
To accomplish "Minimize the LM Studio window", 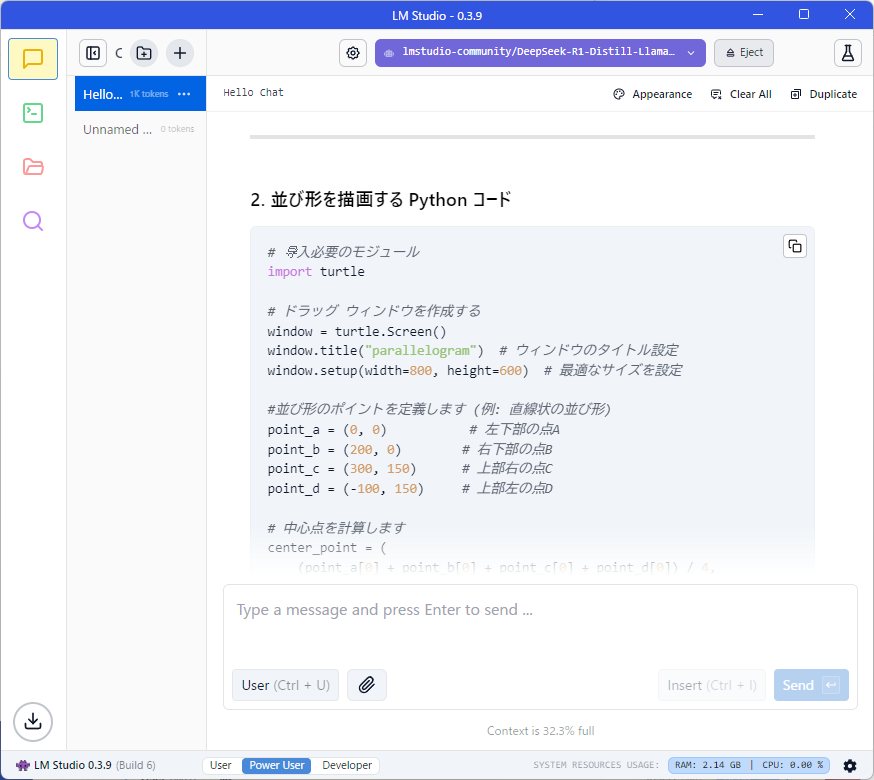I will click(758, 14).
